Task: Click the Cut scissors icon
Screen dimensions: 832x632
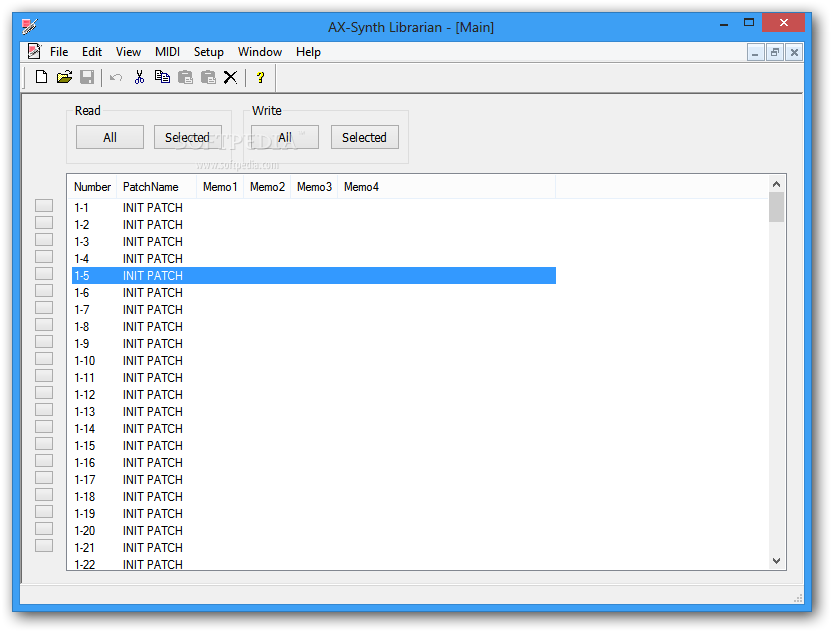Action: click(139, 77)
